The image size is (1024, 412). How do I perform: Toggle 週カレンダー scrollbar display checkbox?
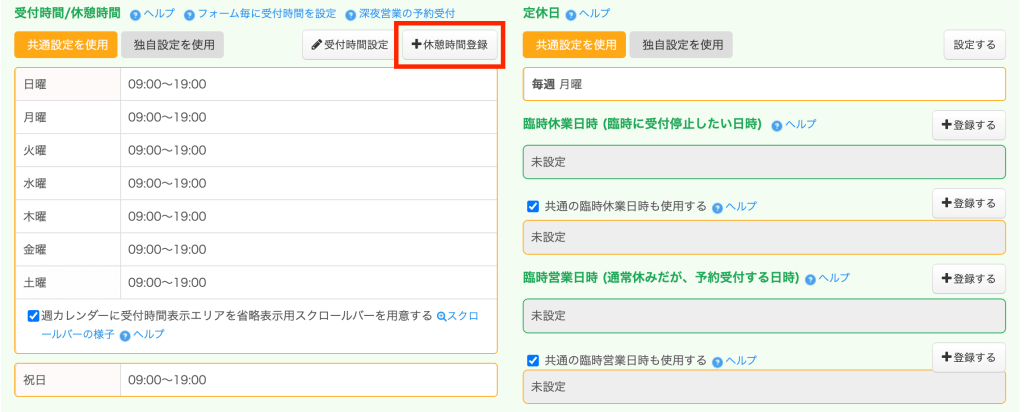(34, 316)
